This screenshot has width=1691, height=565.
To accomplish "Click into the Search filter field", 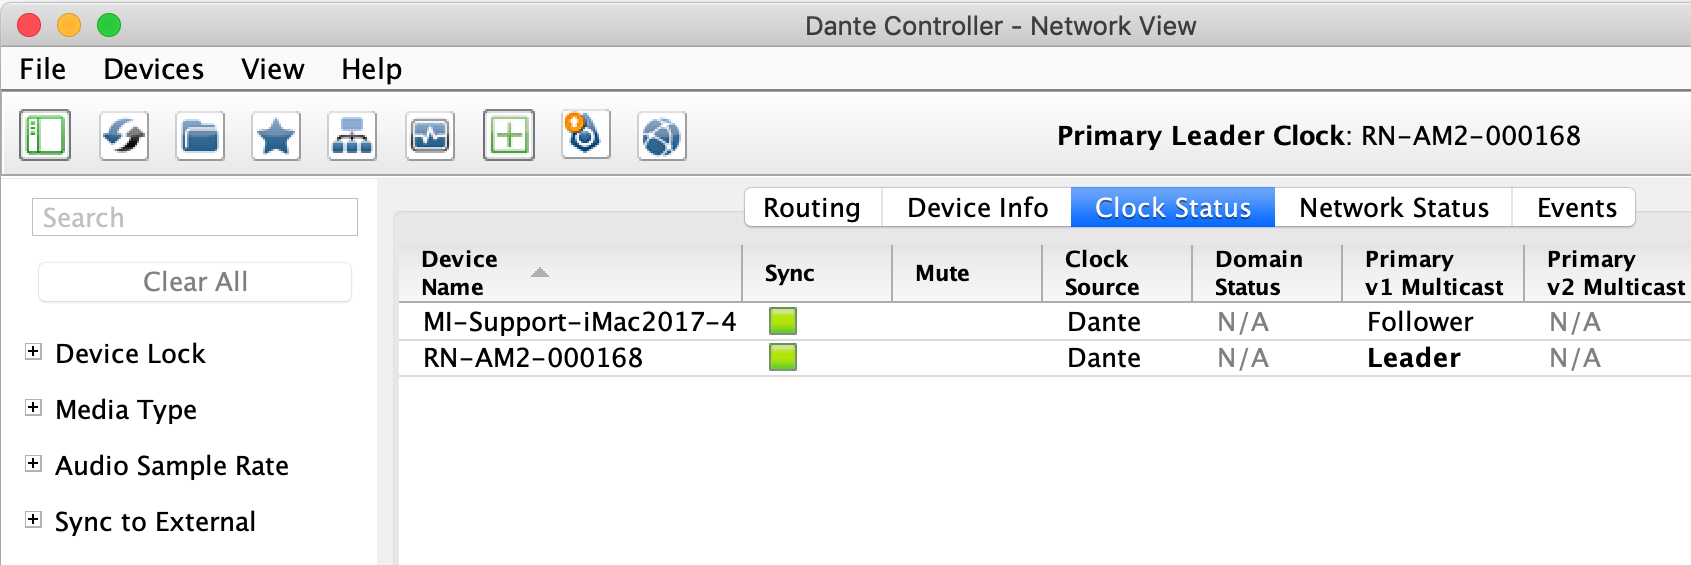I will point(195,217).
